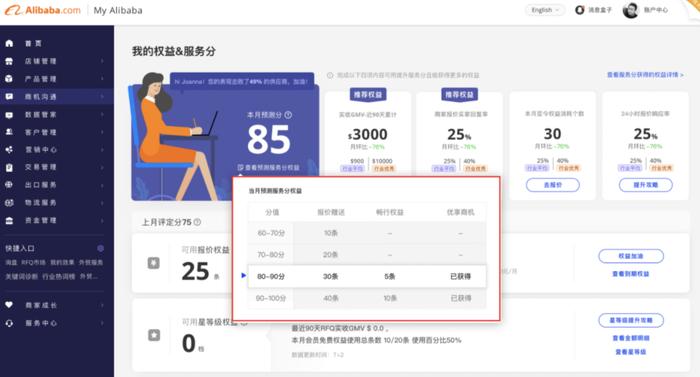Expand 商机沟通 submenu chevron
700x377 pixels.
click(102, 96)
